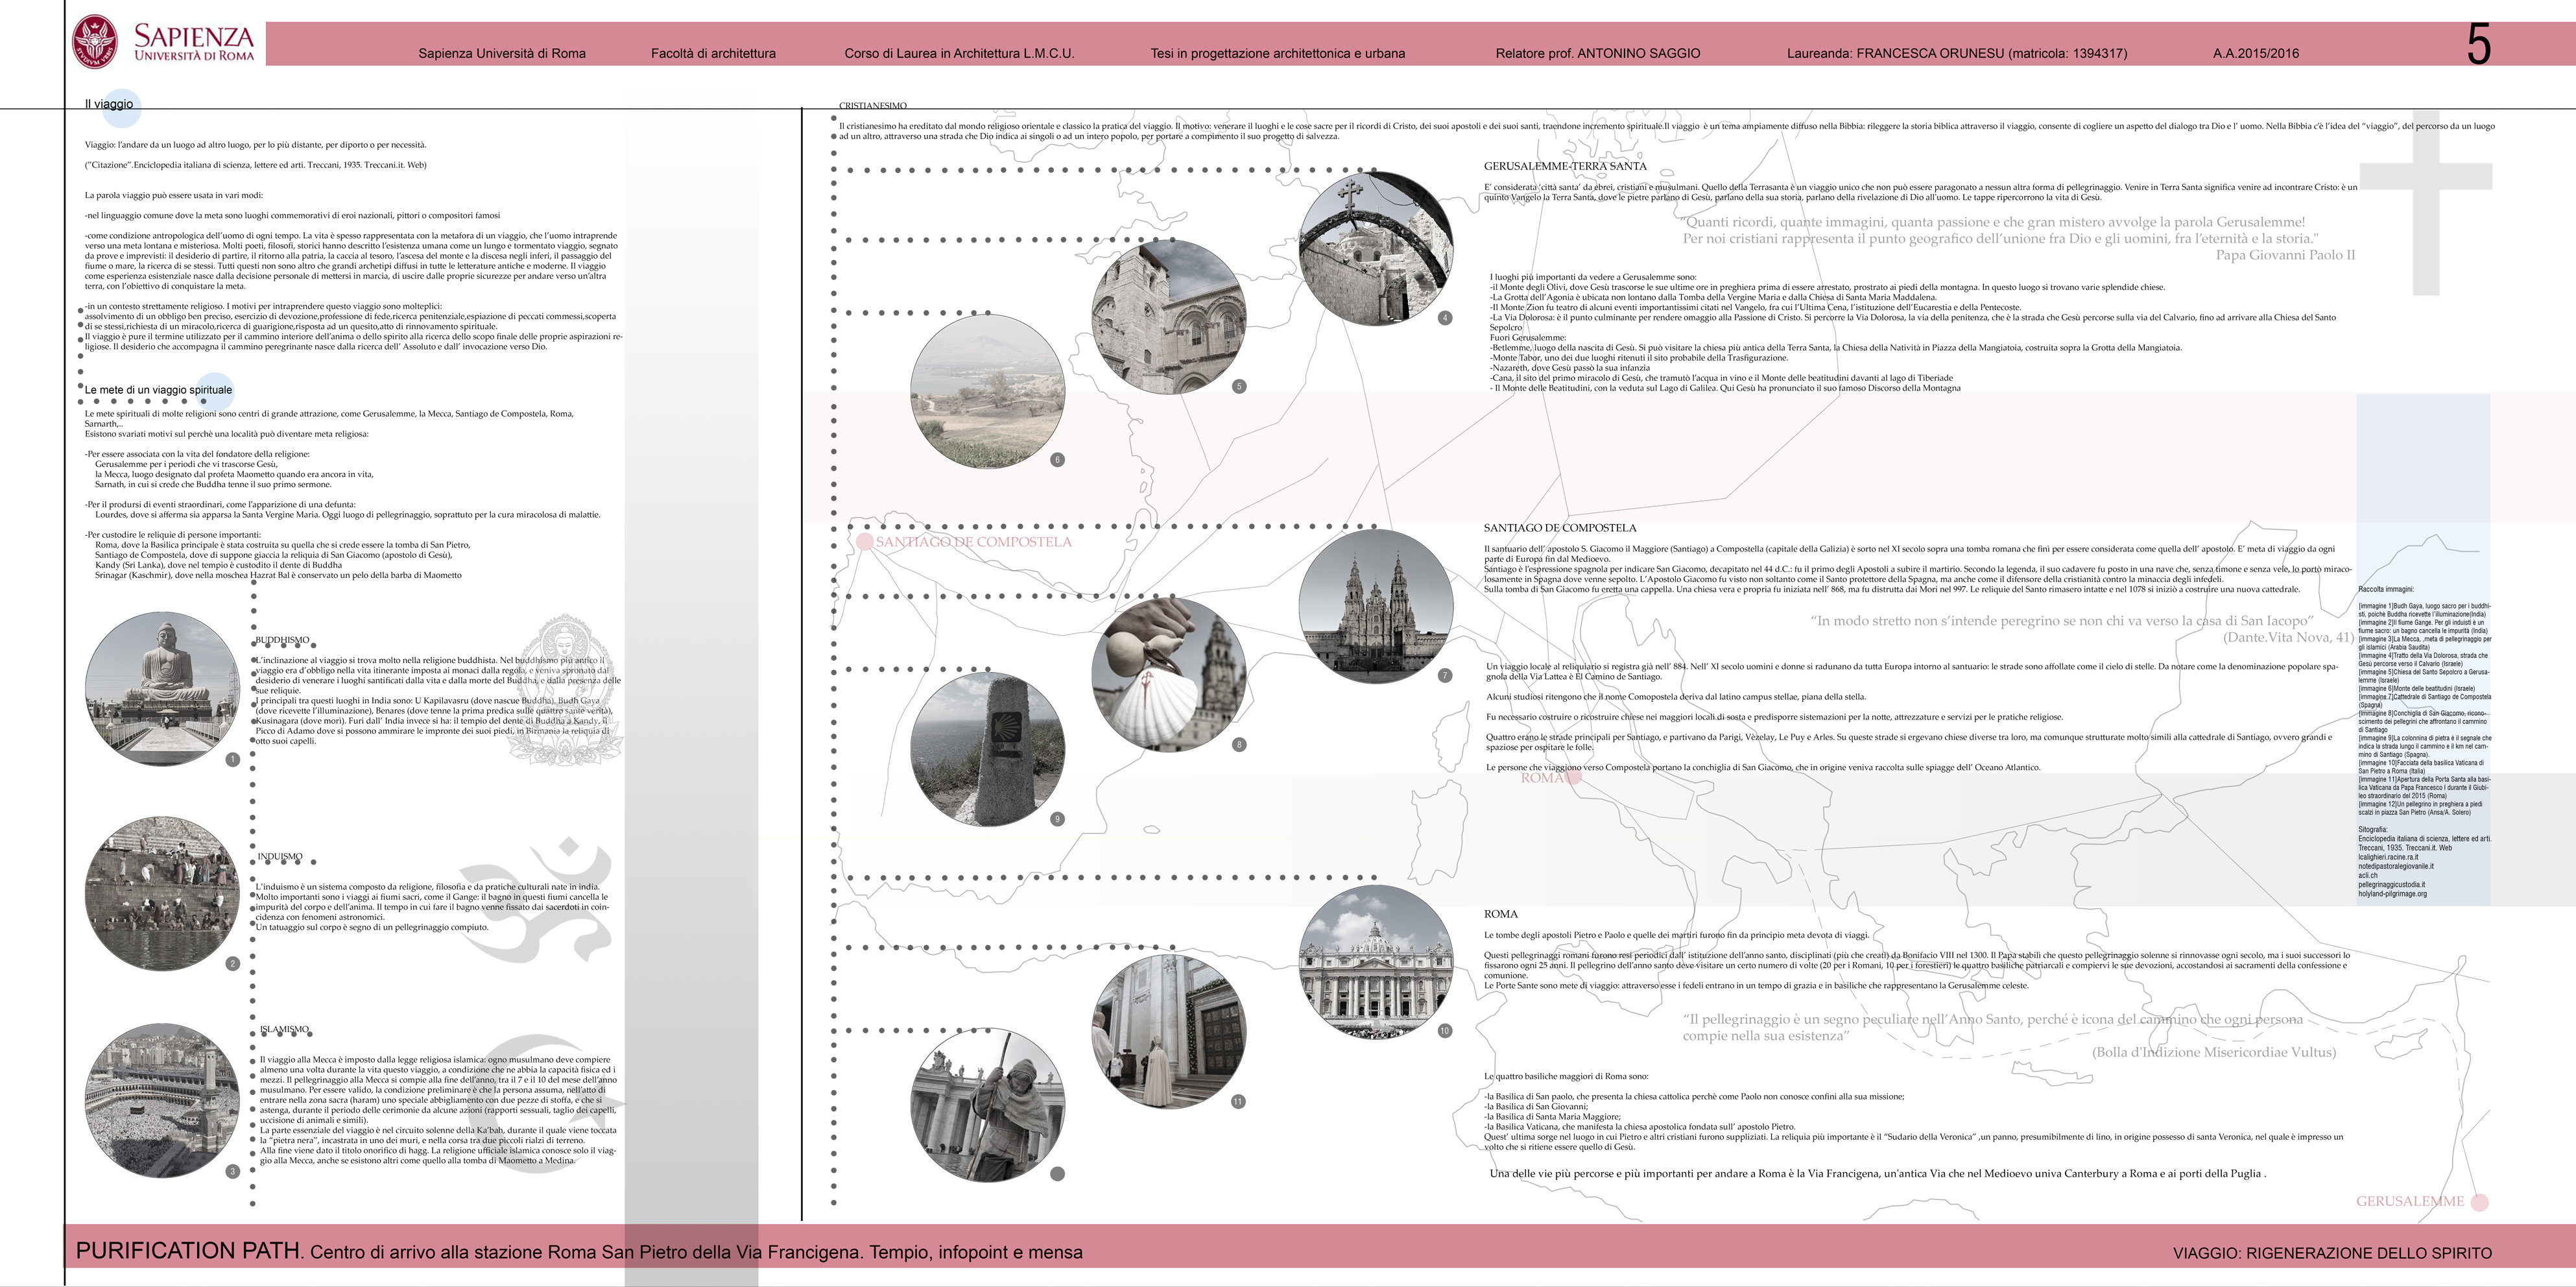
Task: Click 'Le mete di un viaggio spirituale' heading
Action: [x=158, y=390]
